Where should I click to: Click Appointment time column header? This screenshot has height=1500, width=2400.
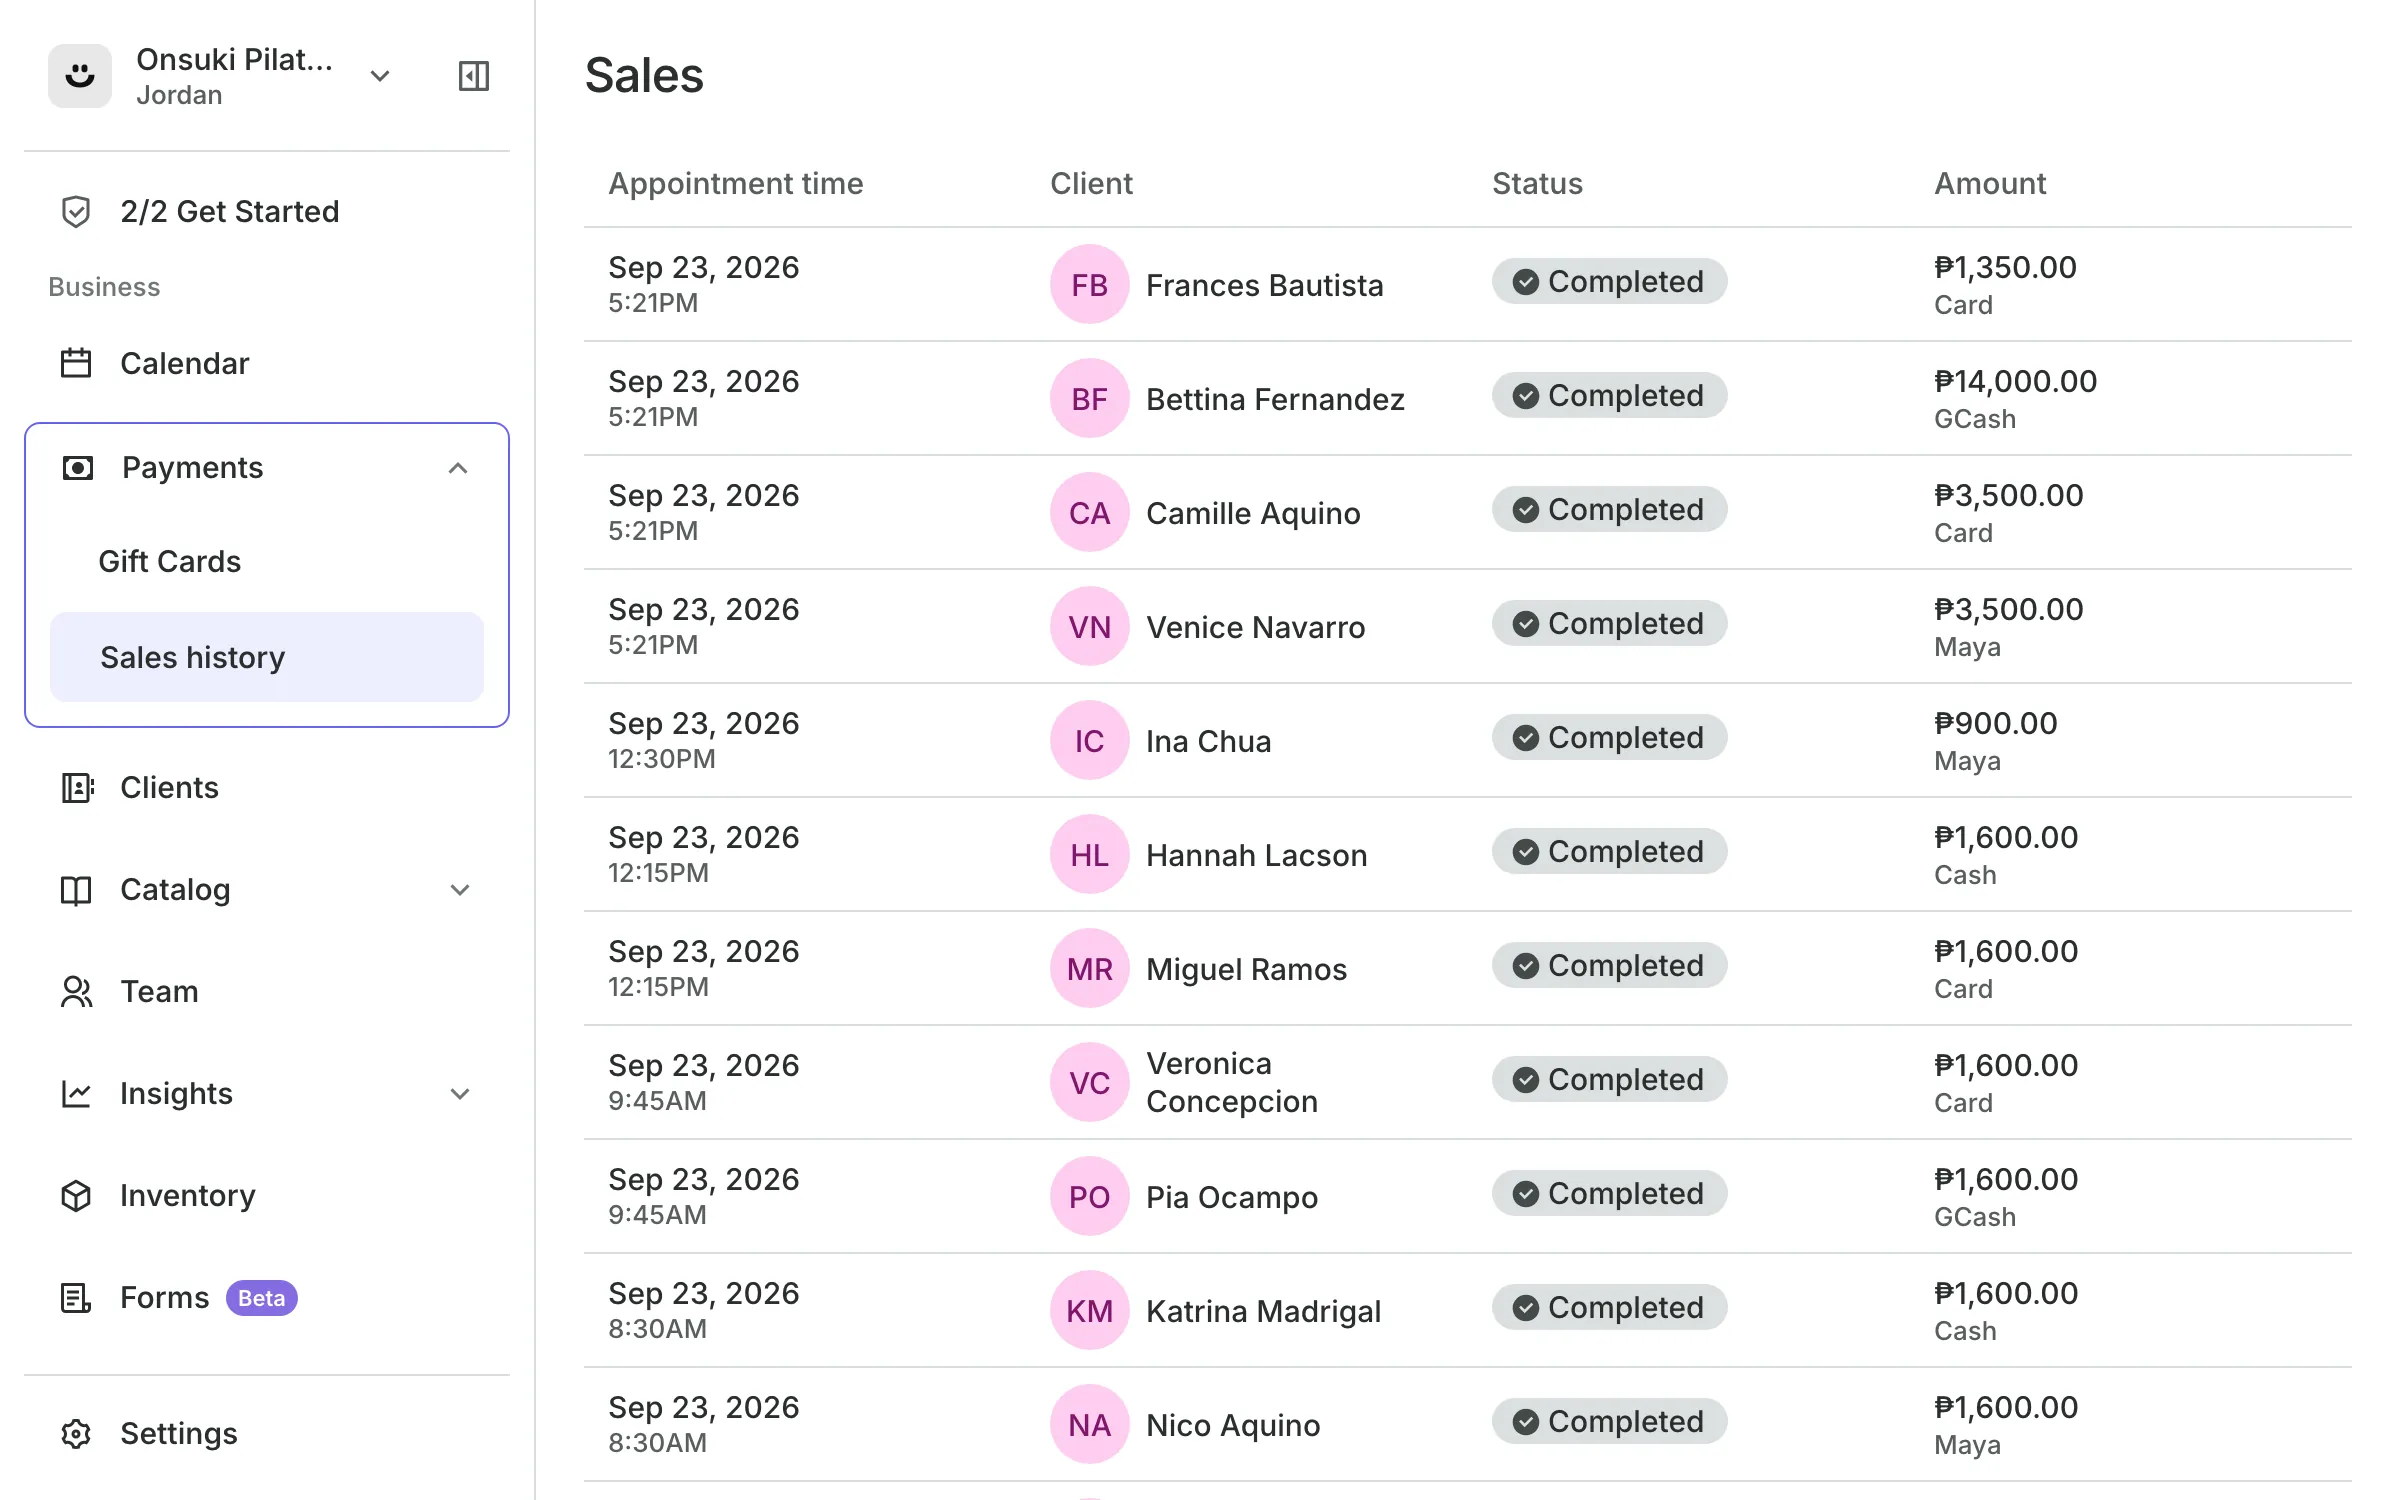[735, 184]
